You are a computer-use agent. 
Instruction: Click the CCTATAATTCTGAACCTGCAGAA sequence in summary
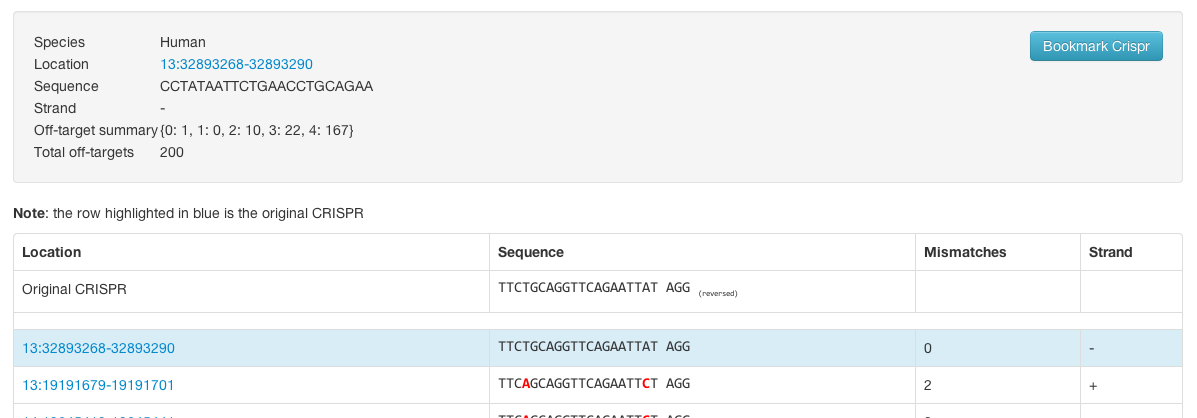coord(266,86)
